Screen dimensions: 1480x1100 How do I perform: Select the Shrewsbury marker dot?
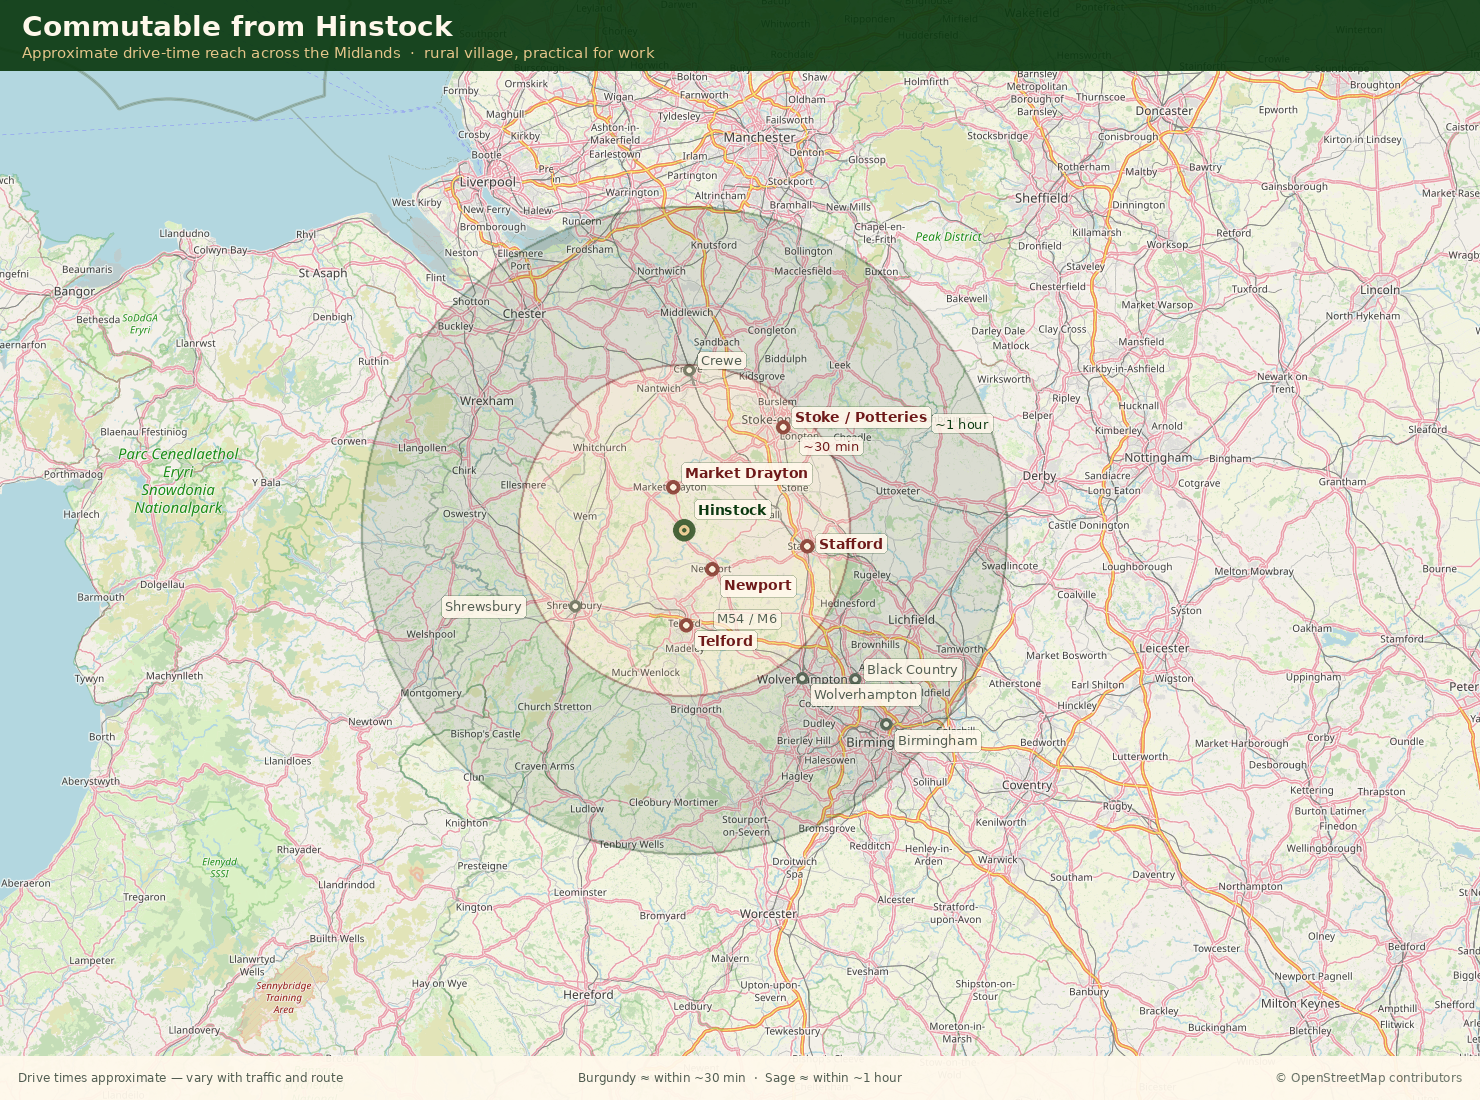point(575,606)
